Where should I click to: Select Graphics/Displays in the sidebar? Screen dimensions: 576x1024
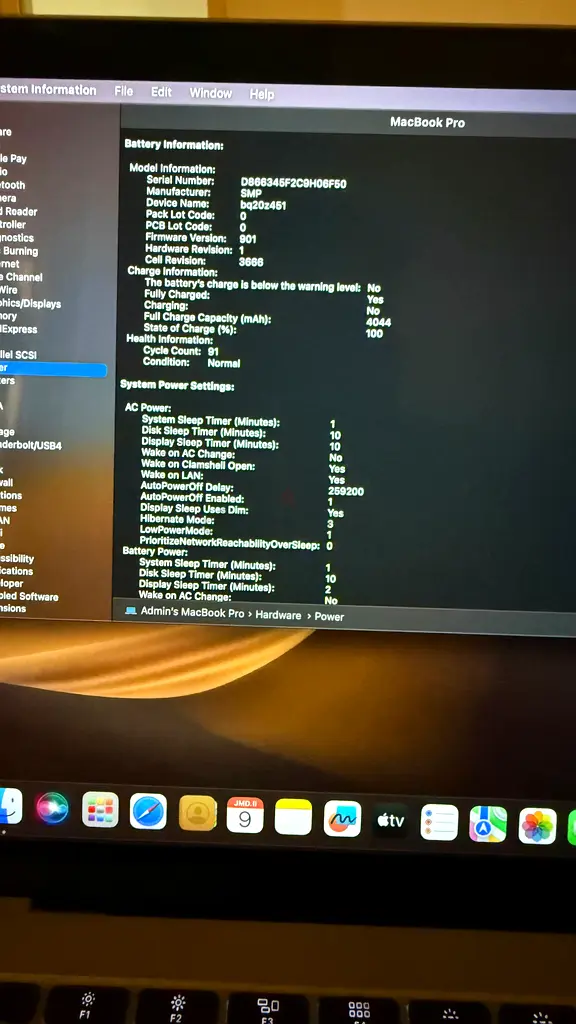tap(30, 304)
